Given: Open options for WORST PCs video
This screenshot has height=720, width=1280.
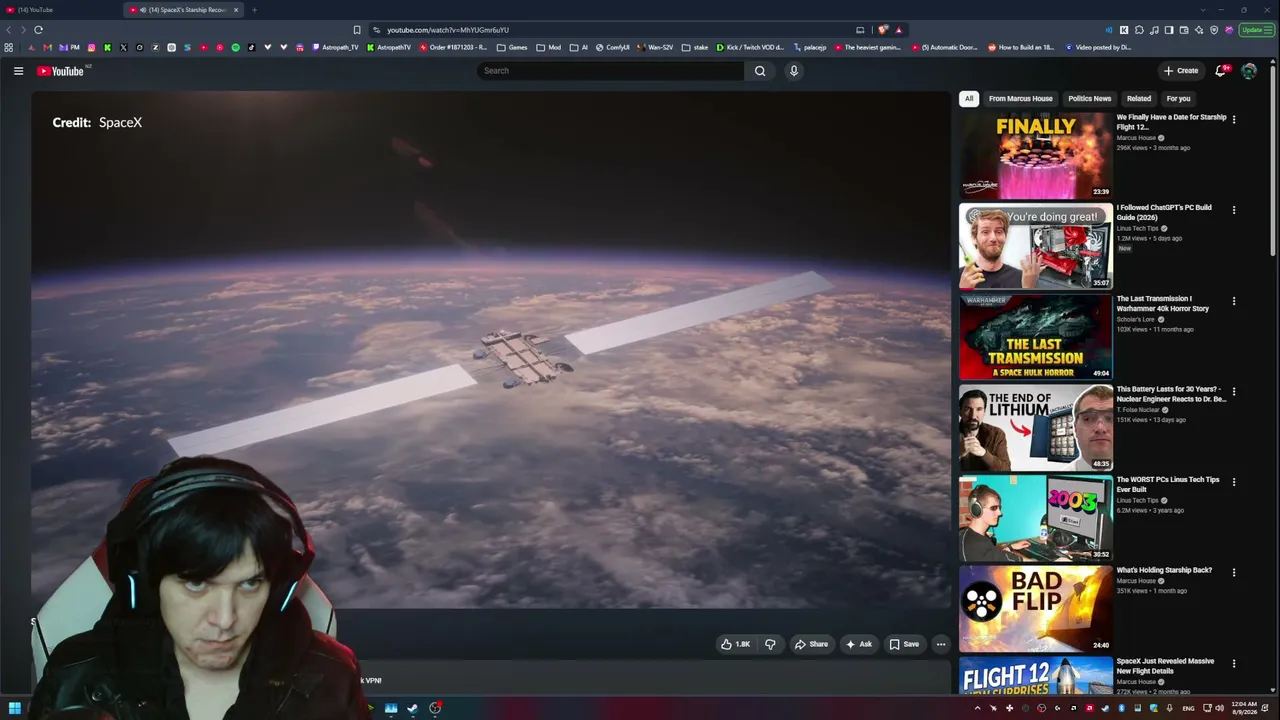Looking at the screenshot, I should tap(1233, 482).
